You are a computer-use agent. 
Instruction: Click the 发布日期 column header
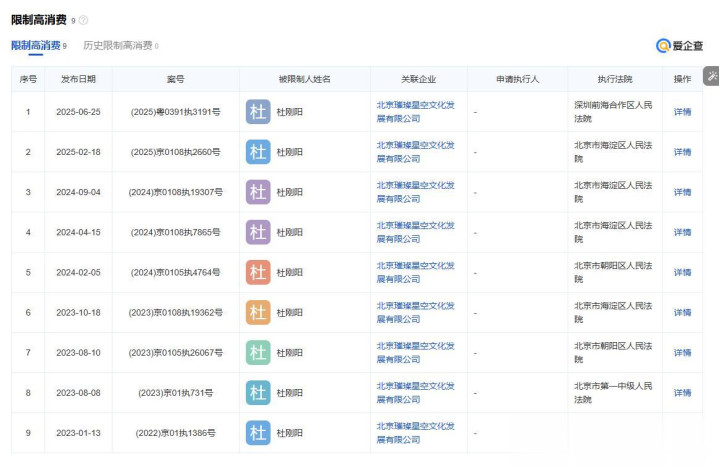coord(78,79)
